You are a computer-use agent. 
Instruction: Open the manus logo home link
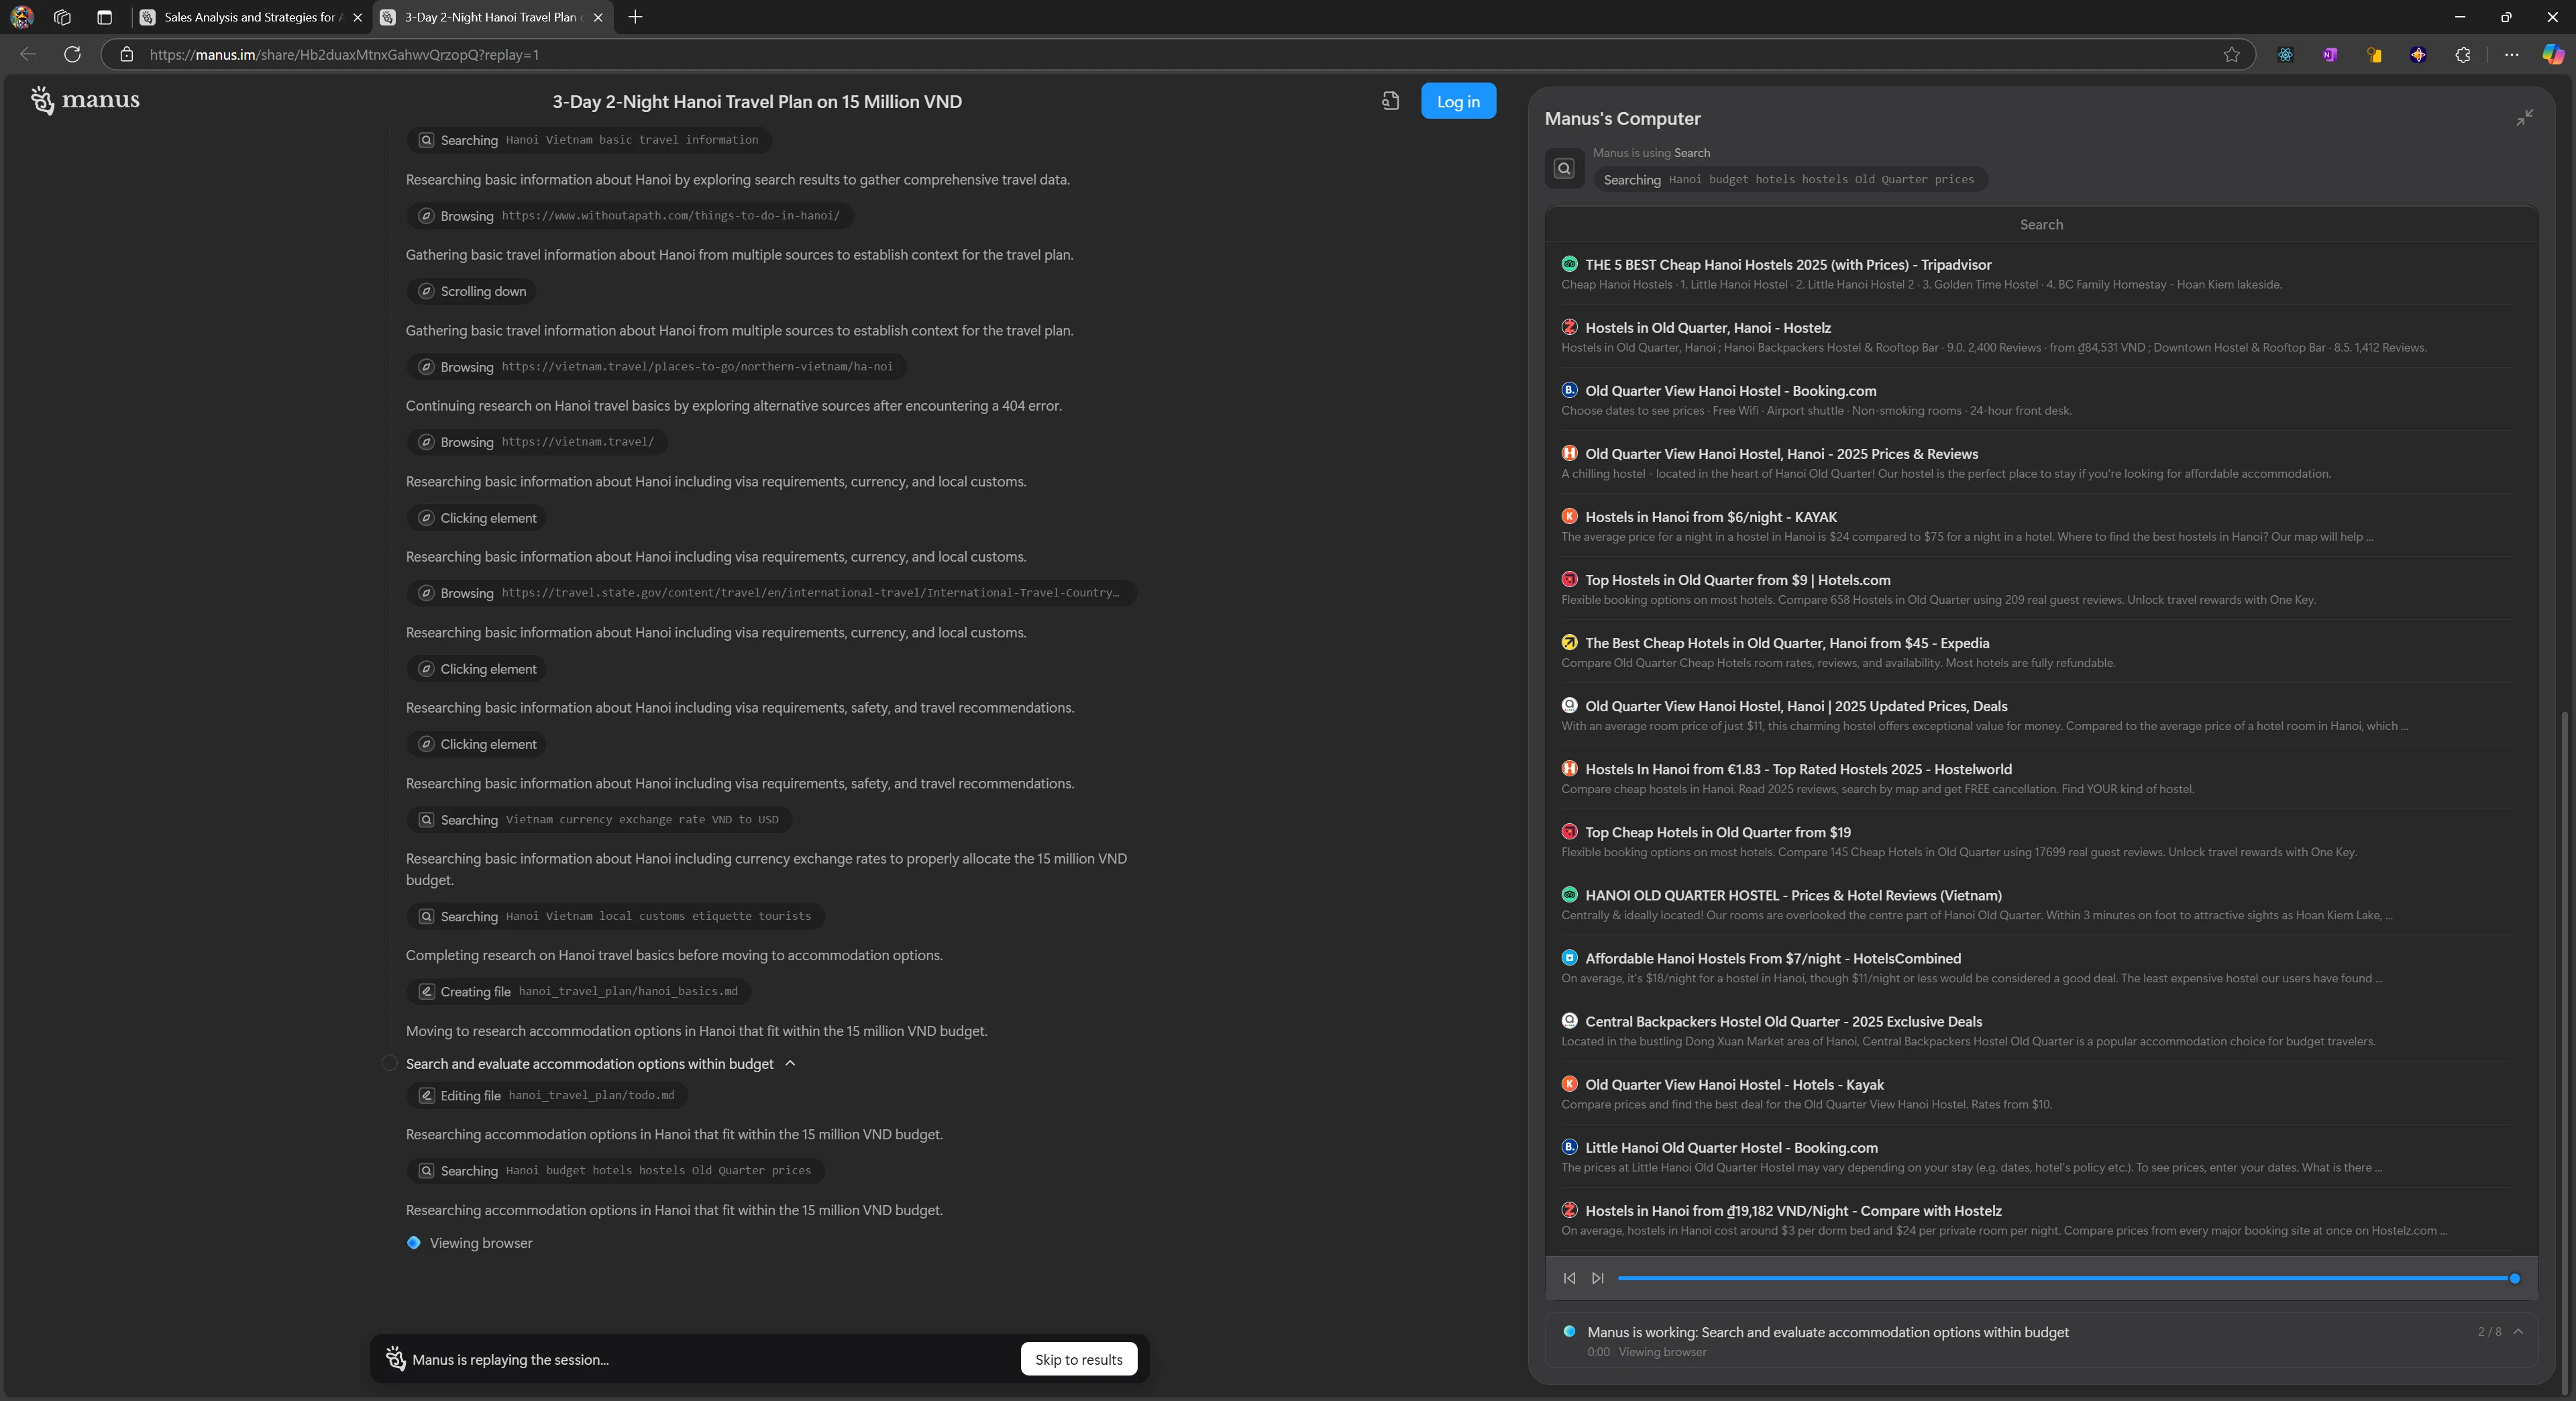85,100
